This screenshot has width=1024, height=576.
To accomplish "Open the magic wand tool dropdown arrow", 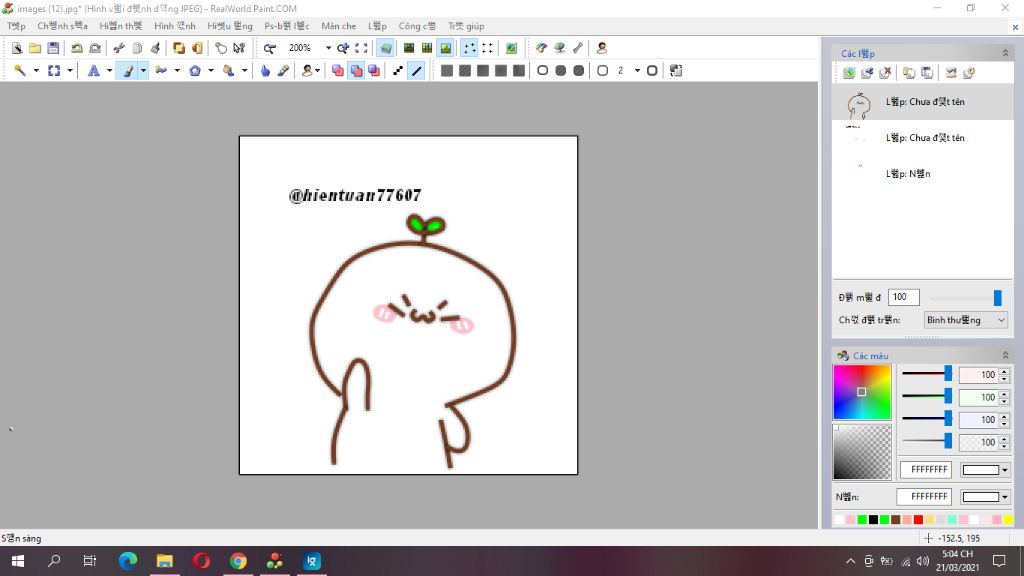I will pos(36,71).
